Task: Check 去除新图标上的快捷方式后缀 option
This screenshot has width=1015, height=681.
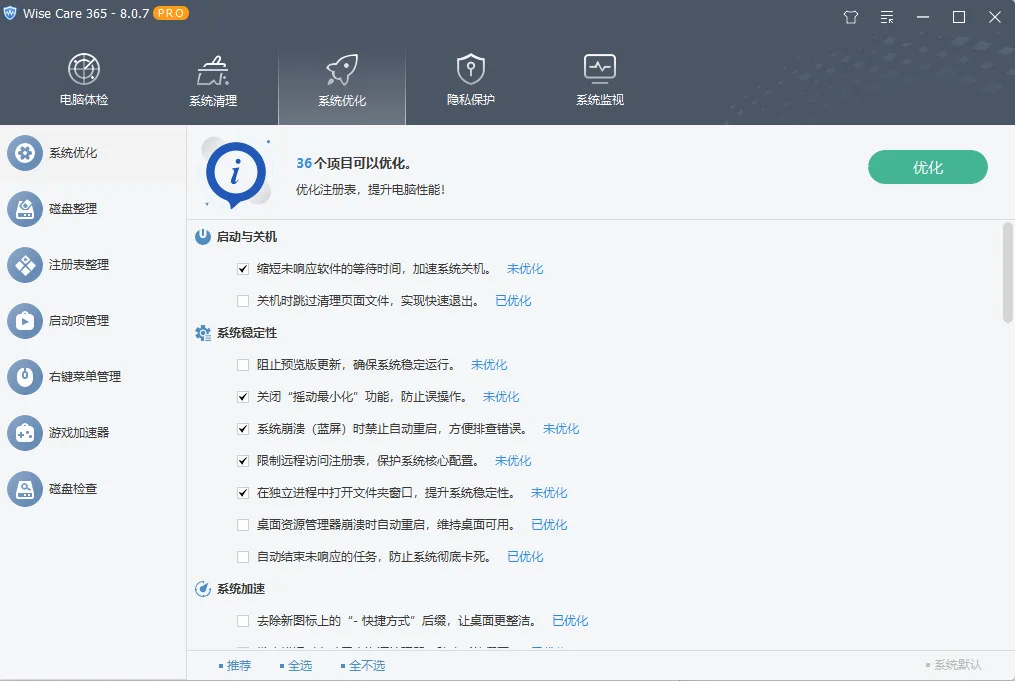Action: tap(243, 621)
